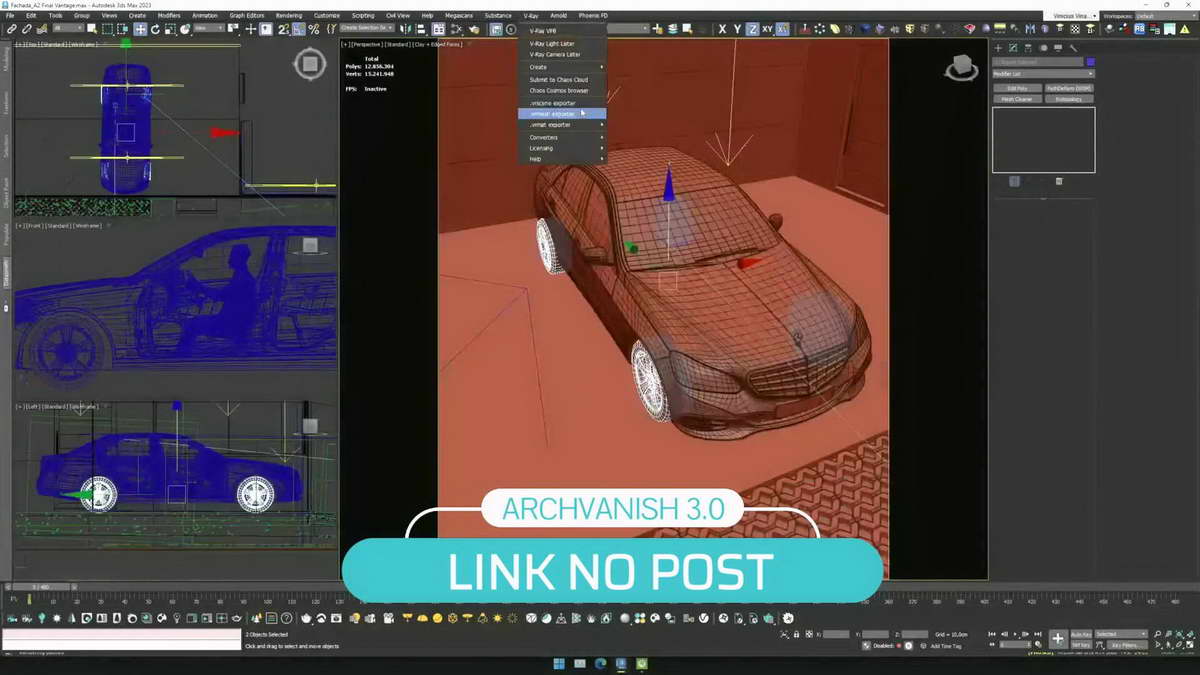The image size is (1200, 675).
Task: Open Key Filters dialog
Action: [1125, 646]
